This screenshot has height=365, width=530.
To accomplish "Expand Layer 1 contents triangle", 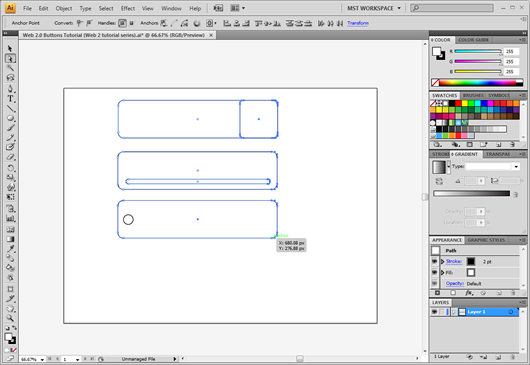I will click(454, 312).
